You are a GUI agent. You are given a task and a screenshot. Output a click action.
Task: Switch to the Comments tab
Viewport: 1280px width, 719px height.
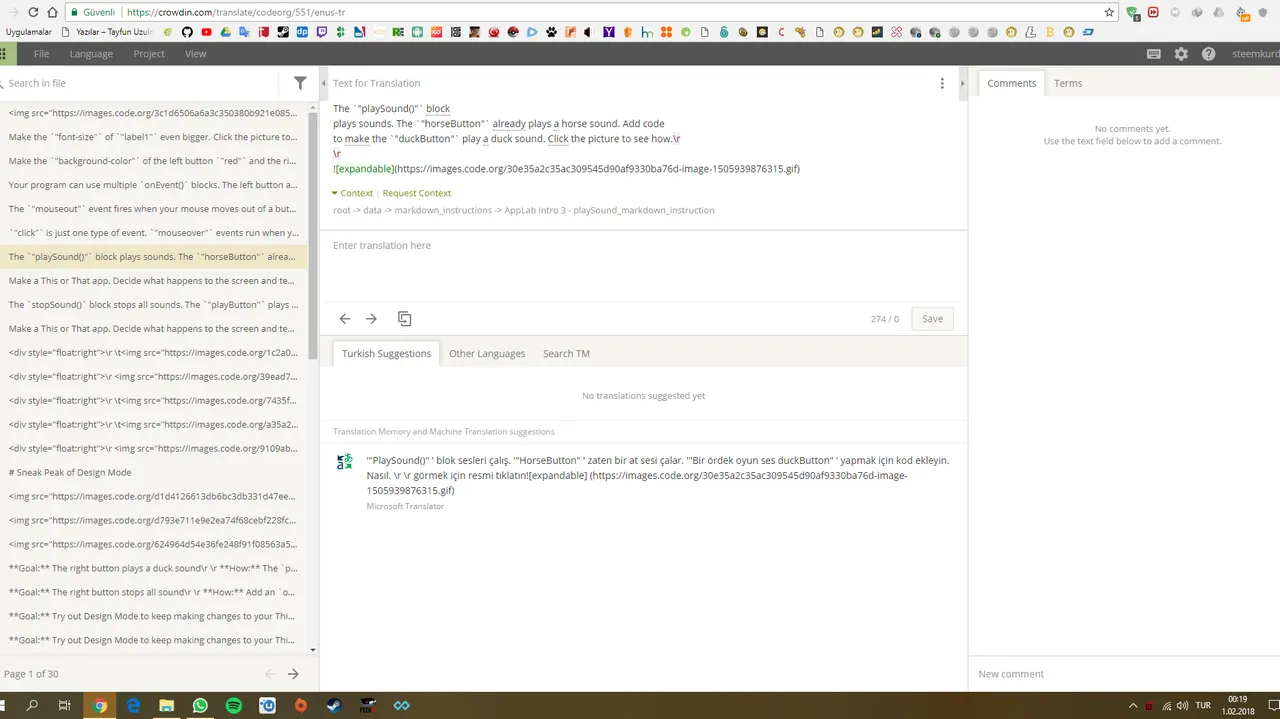click(x=1011, y=83)
